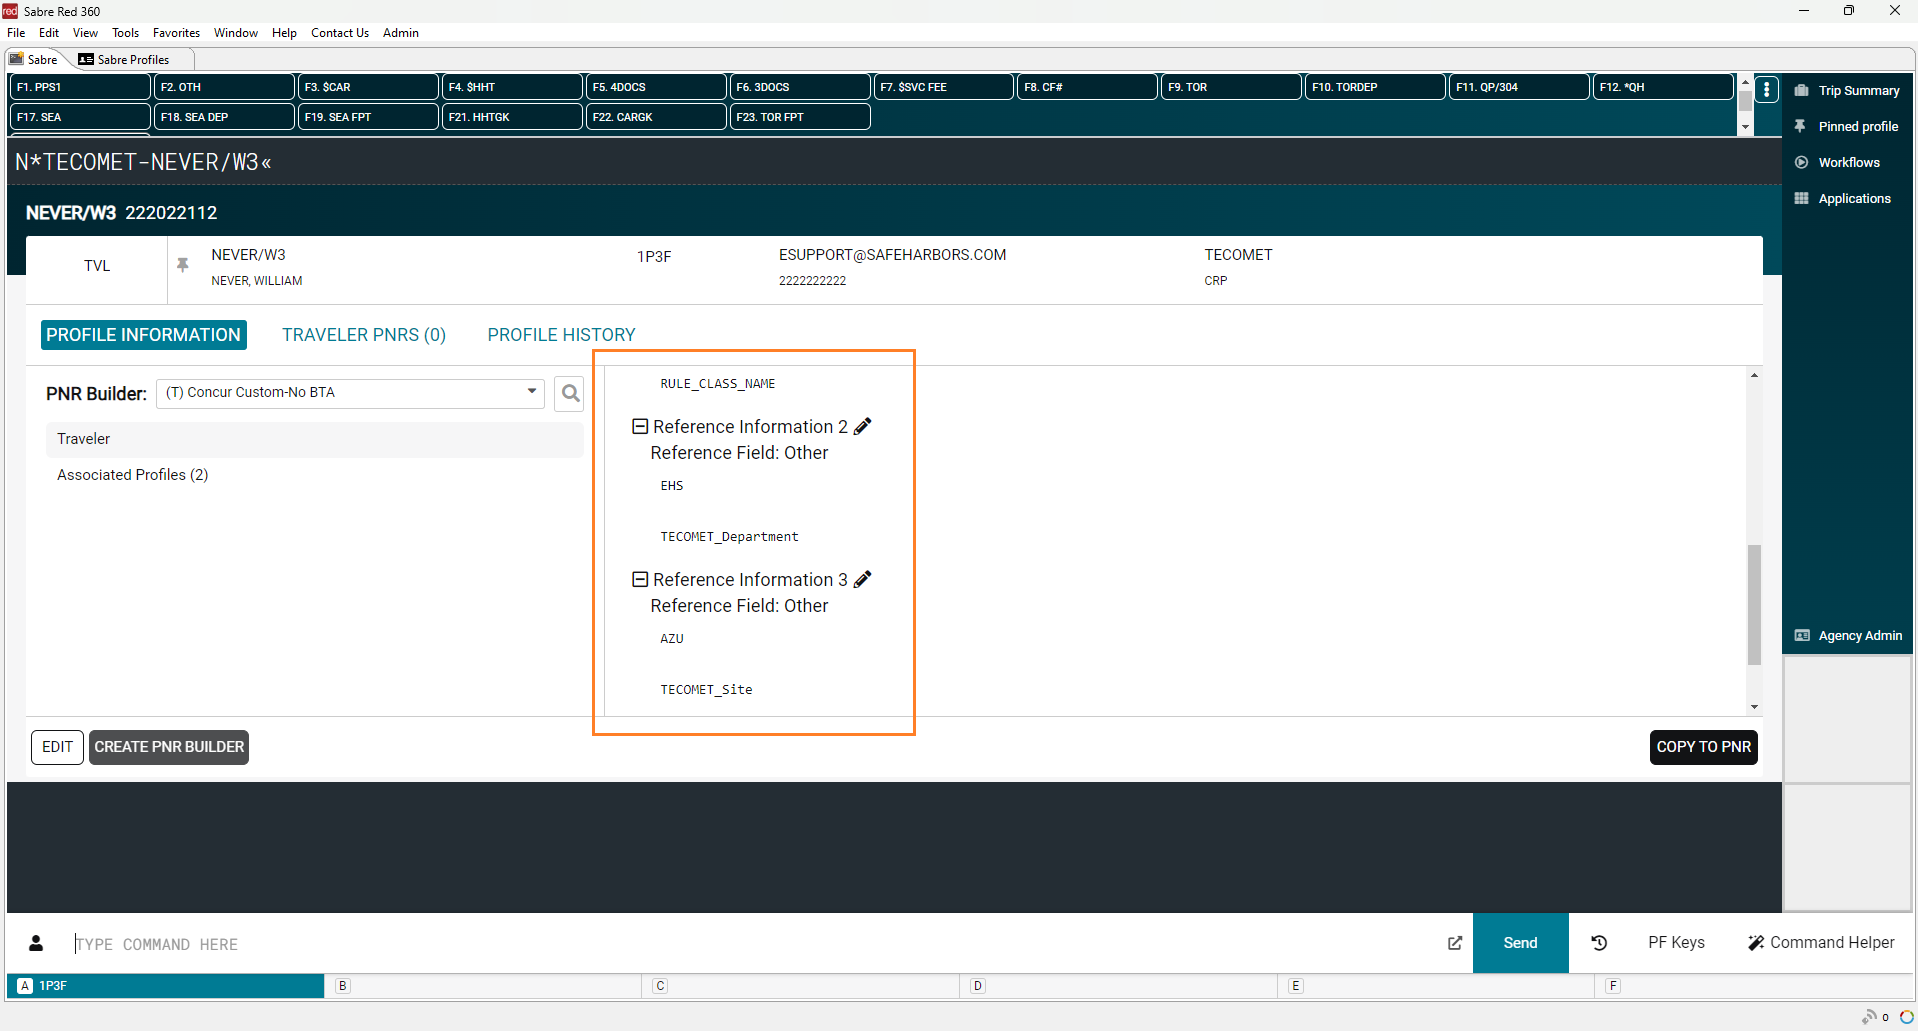Select the PROFILE INFORMATION tab
This screenshot has width=1918, height=1031.
point(143,335)
